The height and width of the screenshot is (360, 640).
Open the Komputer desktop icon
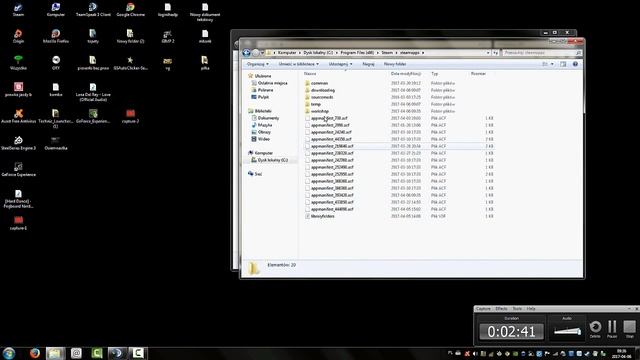pos(56,10)
